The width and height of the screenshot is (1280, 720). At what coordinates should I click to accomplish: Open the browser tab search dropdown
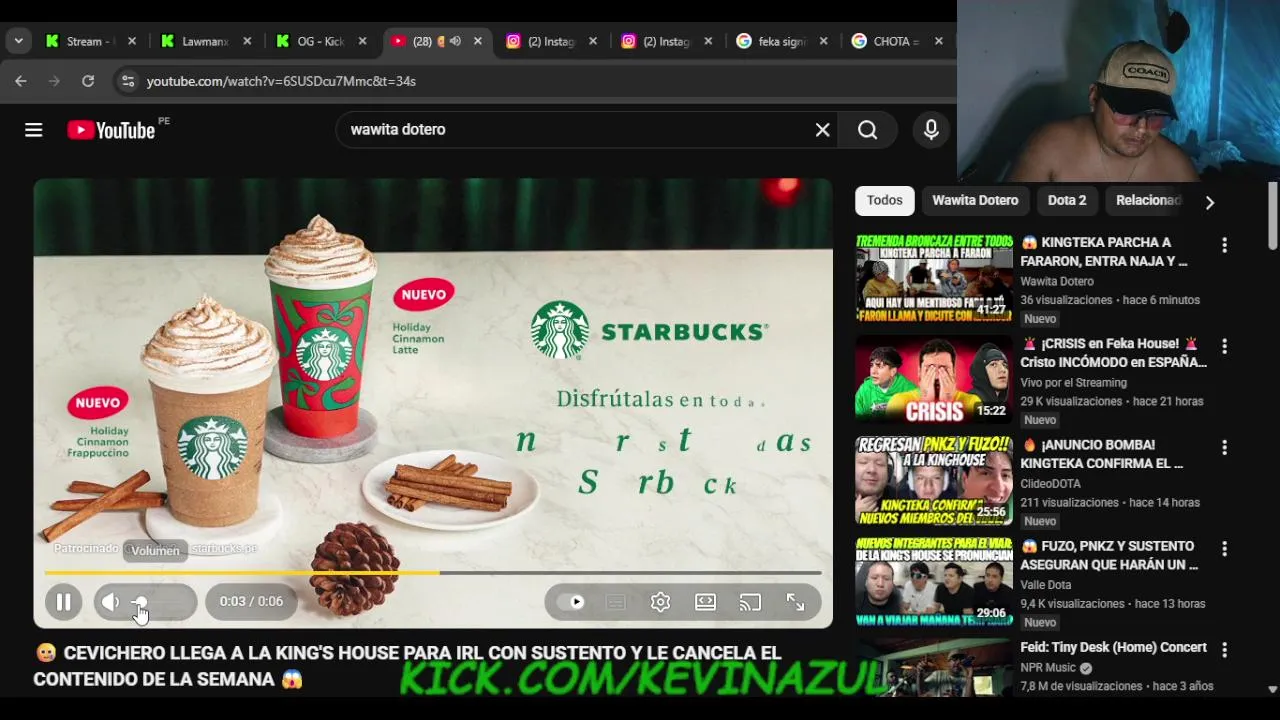[x=18, y=41]
